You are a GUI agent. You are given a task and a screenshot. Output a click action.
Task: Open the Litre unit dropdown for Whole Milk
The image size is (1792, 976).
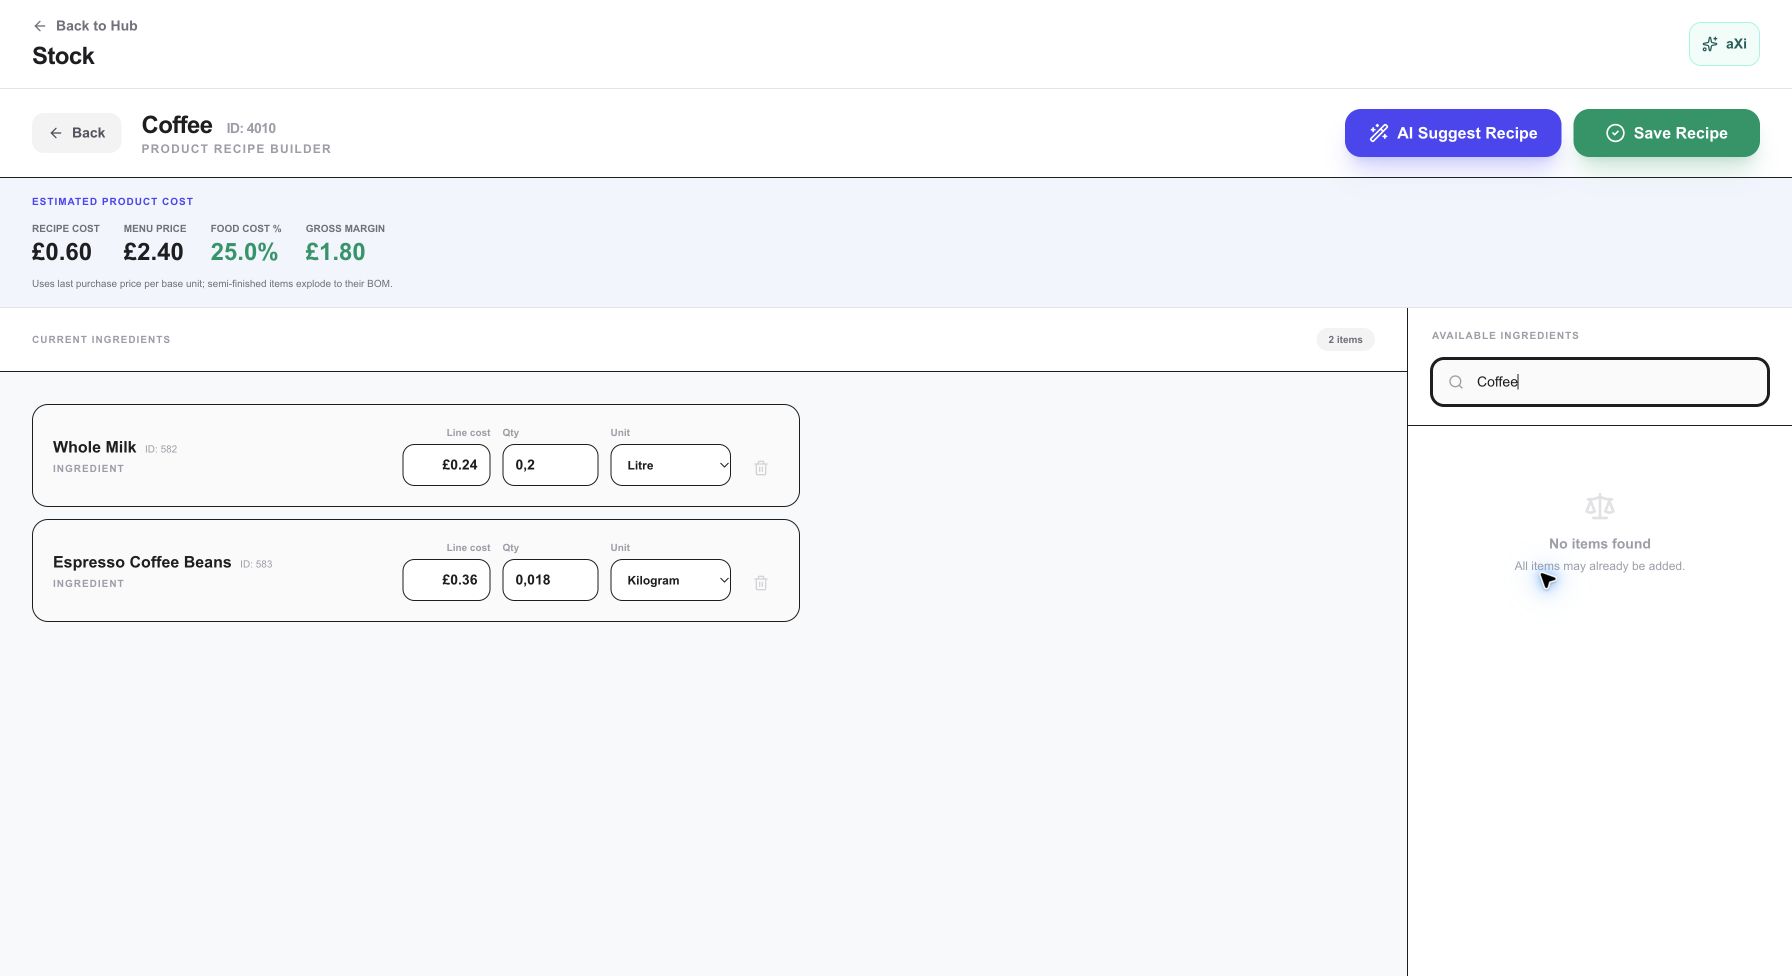pyautogui.click(x=671, y=465)
